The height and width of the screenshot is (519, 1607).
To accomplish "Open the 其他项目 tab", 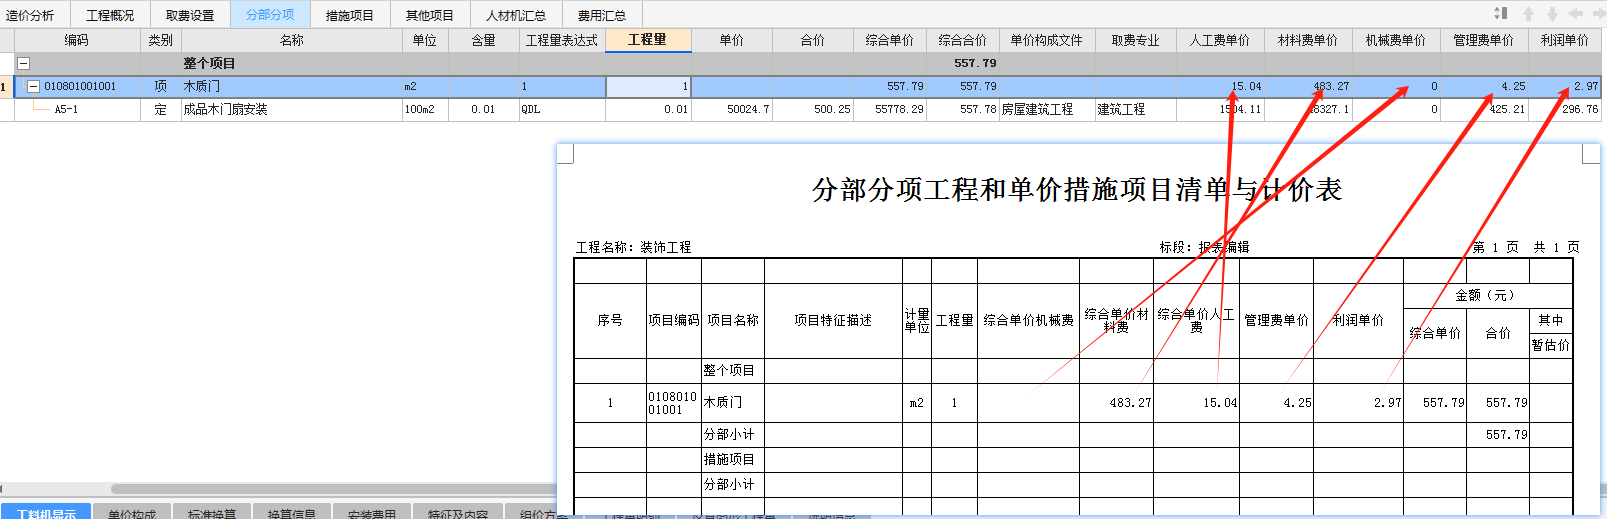I will 430,15.
